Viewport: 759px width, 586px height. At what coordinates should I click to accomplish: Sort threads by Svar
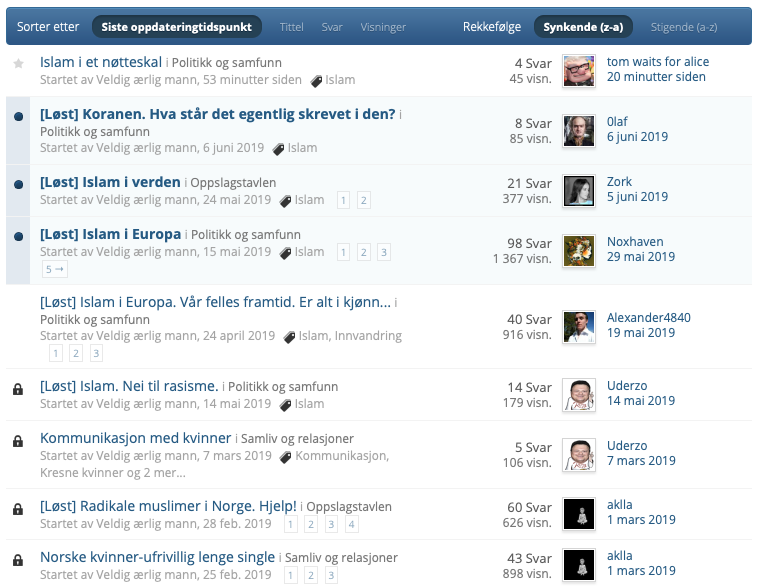point(332,27)
